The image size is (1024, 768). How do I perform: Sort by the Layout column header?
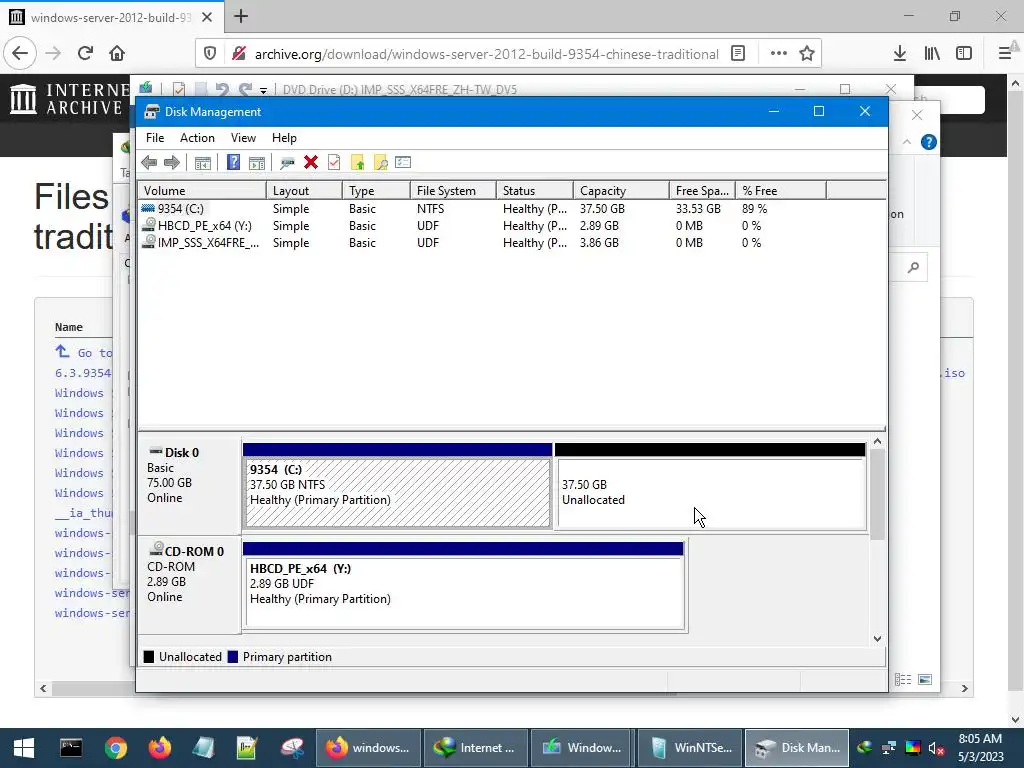click(304, 191)
